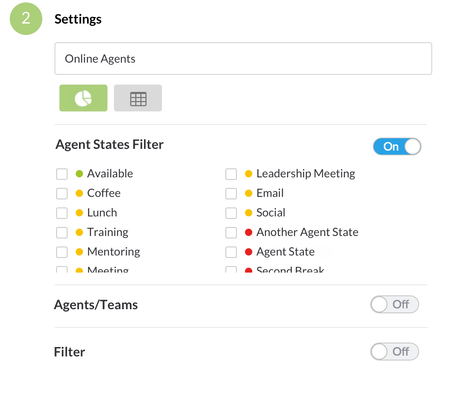Switch to the table grid view icon
This screenshot has width=470, height=393.
click(138, 98)
